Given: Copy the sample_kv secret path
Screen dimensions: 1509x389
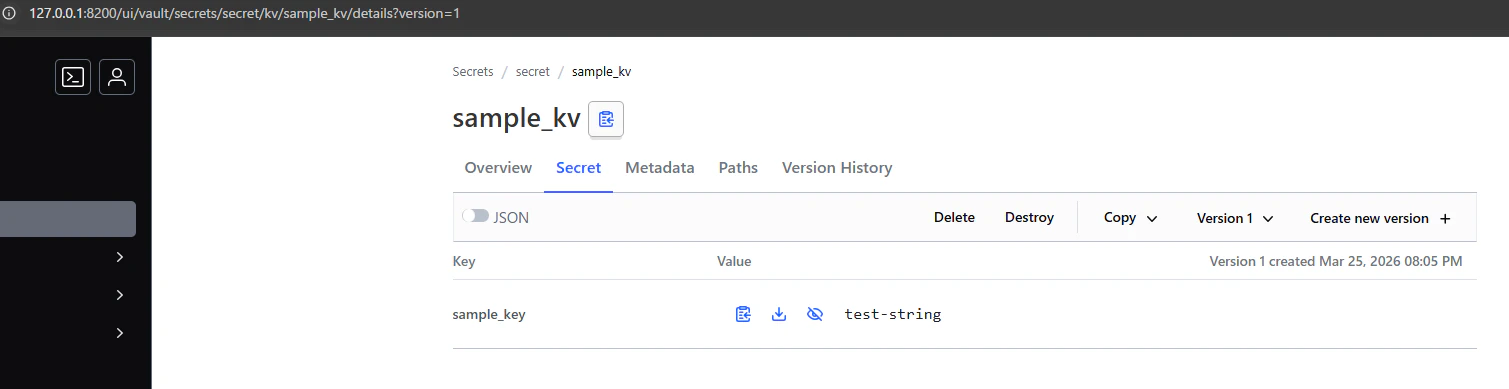Looking at the screenshot, I should (x=606, y=119).
